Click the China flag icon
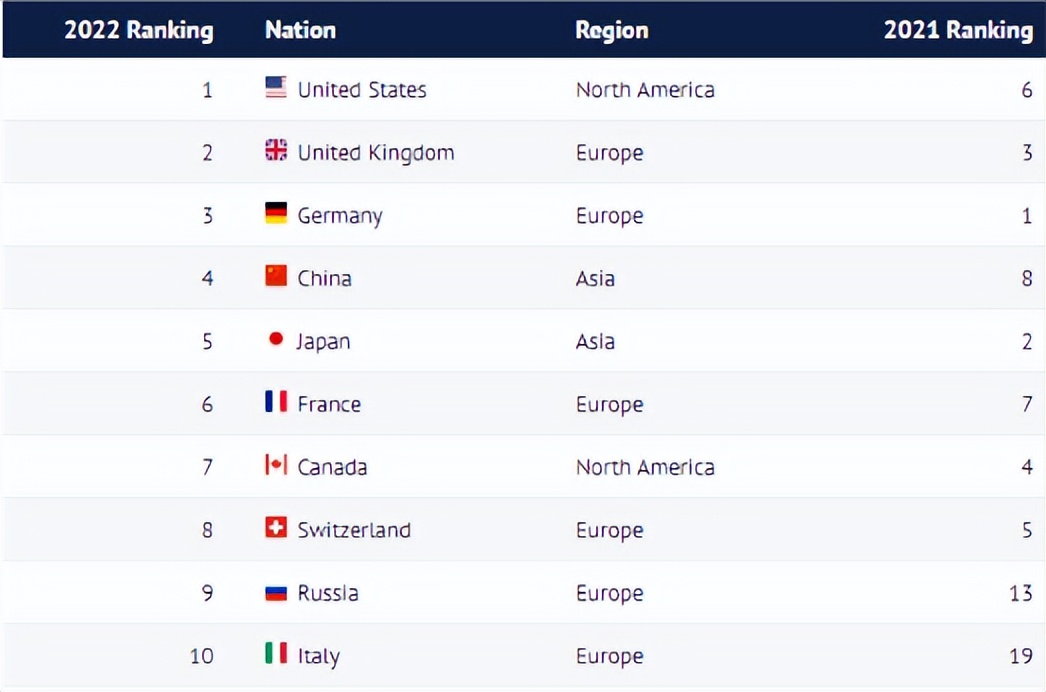 pyautogui.click(x=276, y=277)
